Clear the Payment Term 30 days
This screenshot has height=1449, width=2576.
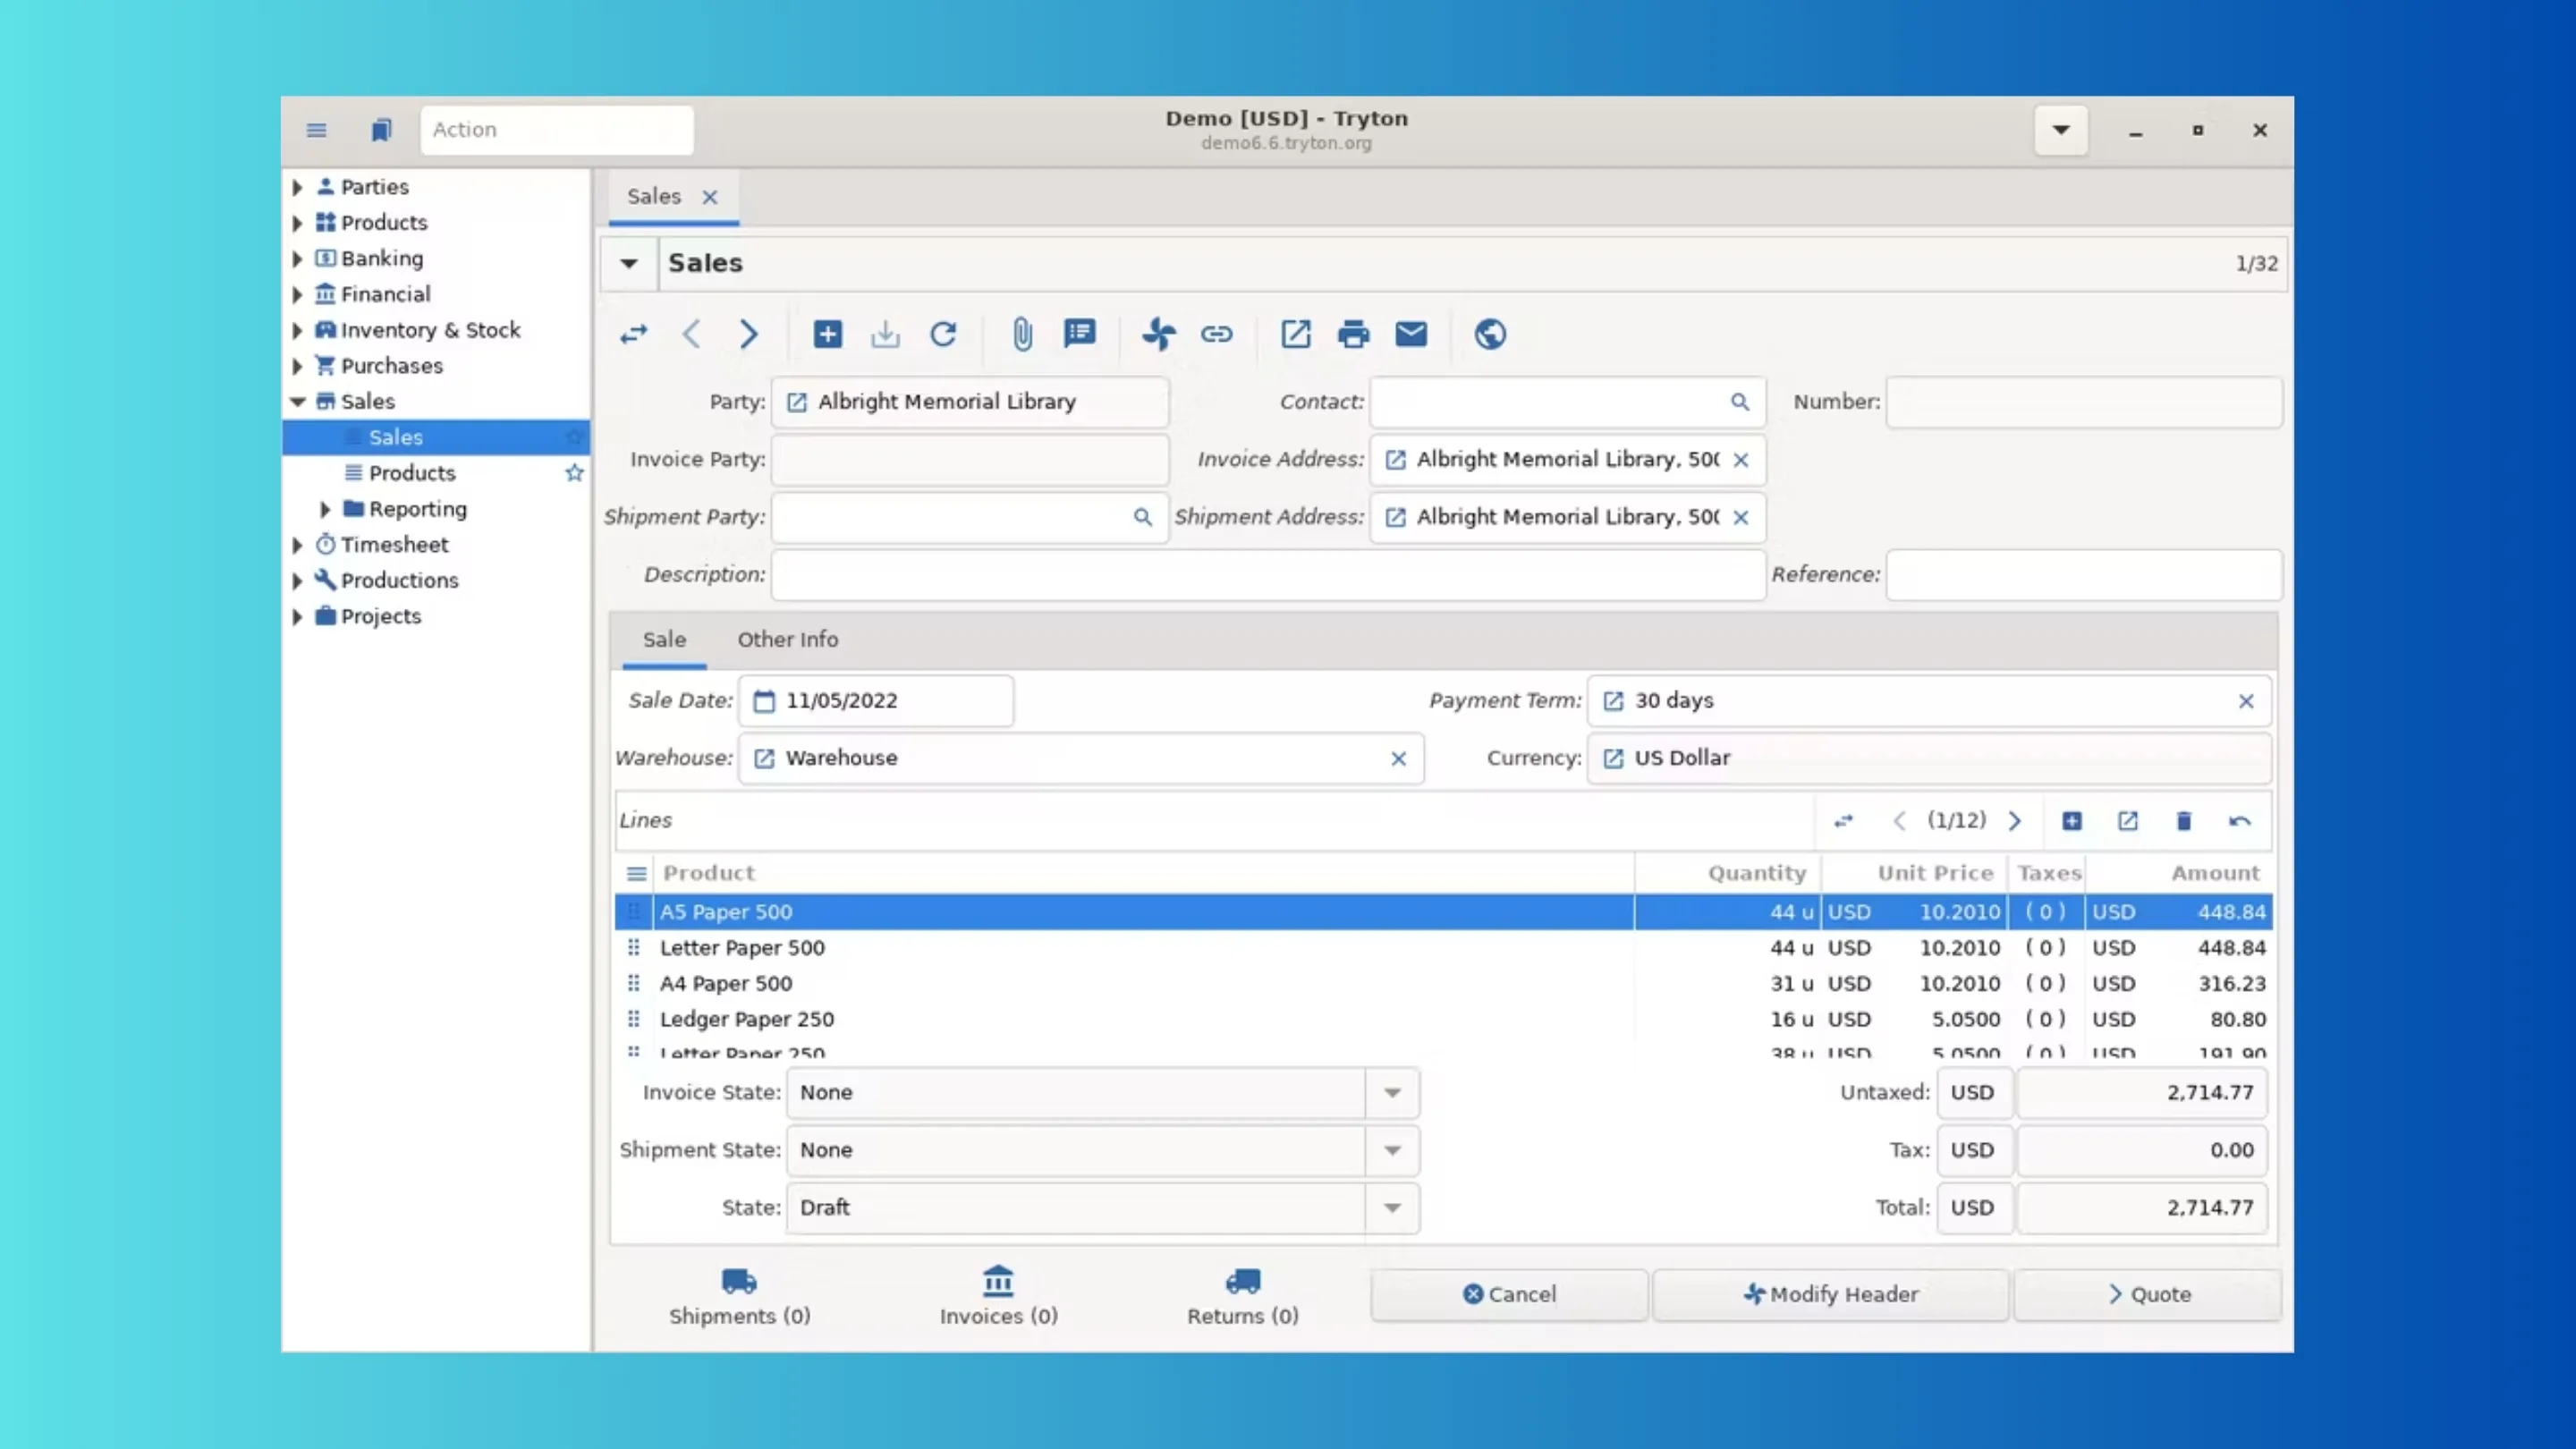click(x=2246, y=701)
